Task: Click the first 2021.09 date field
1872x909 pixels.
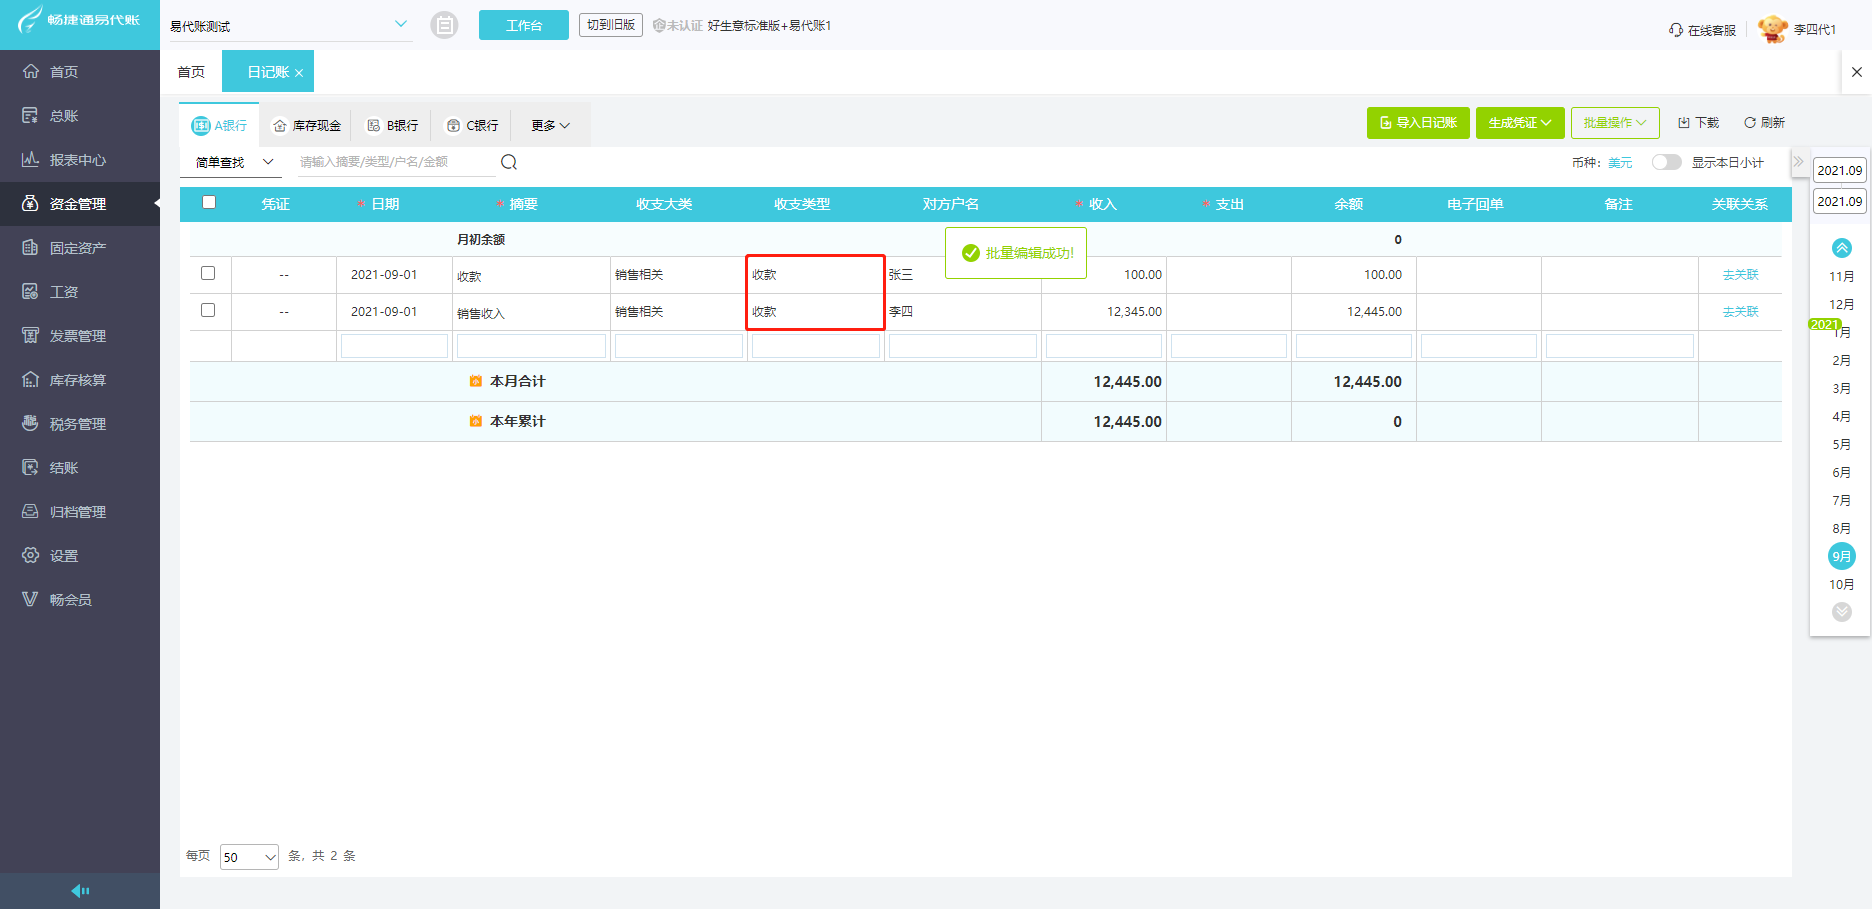Action: pyautogui.click(x=1840, y=170)
